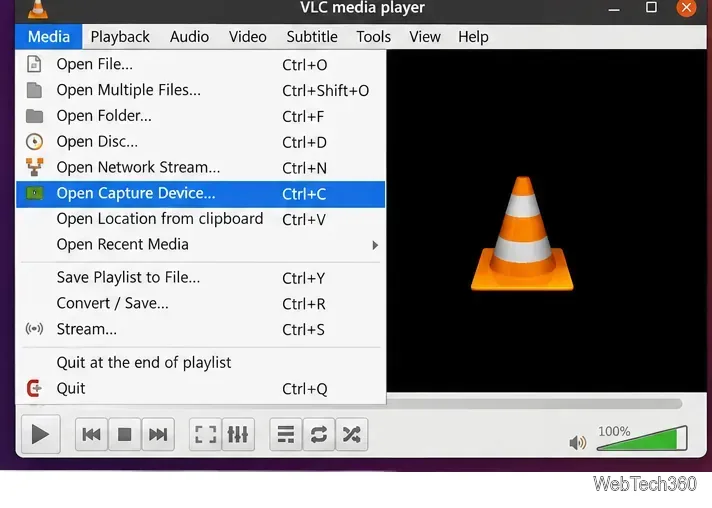Choose Open Folder... entry
The image size is (712, 508).
(x=200, y=116)
